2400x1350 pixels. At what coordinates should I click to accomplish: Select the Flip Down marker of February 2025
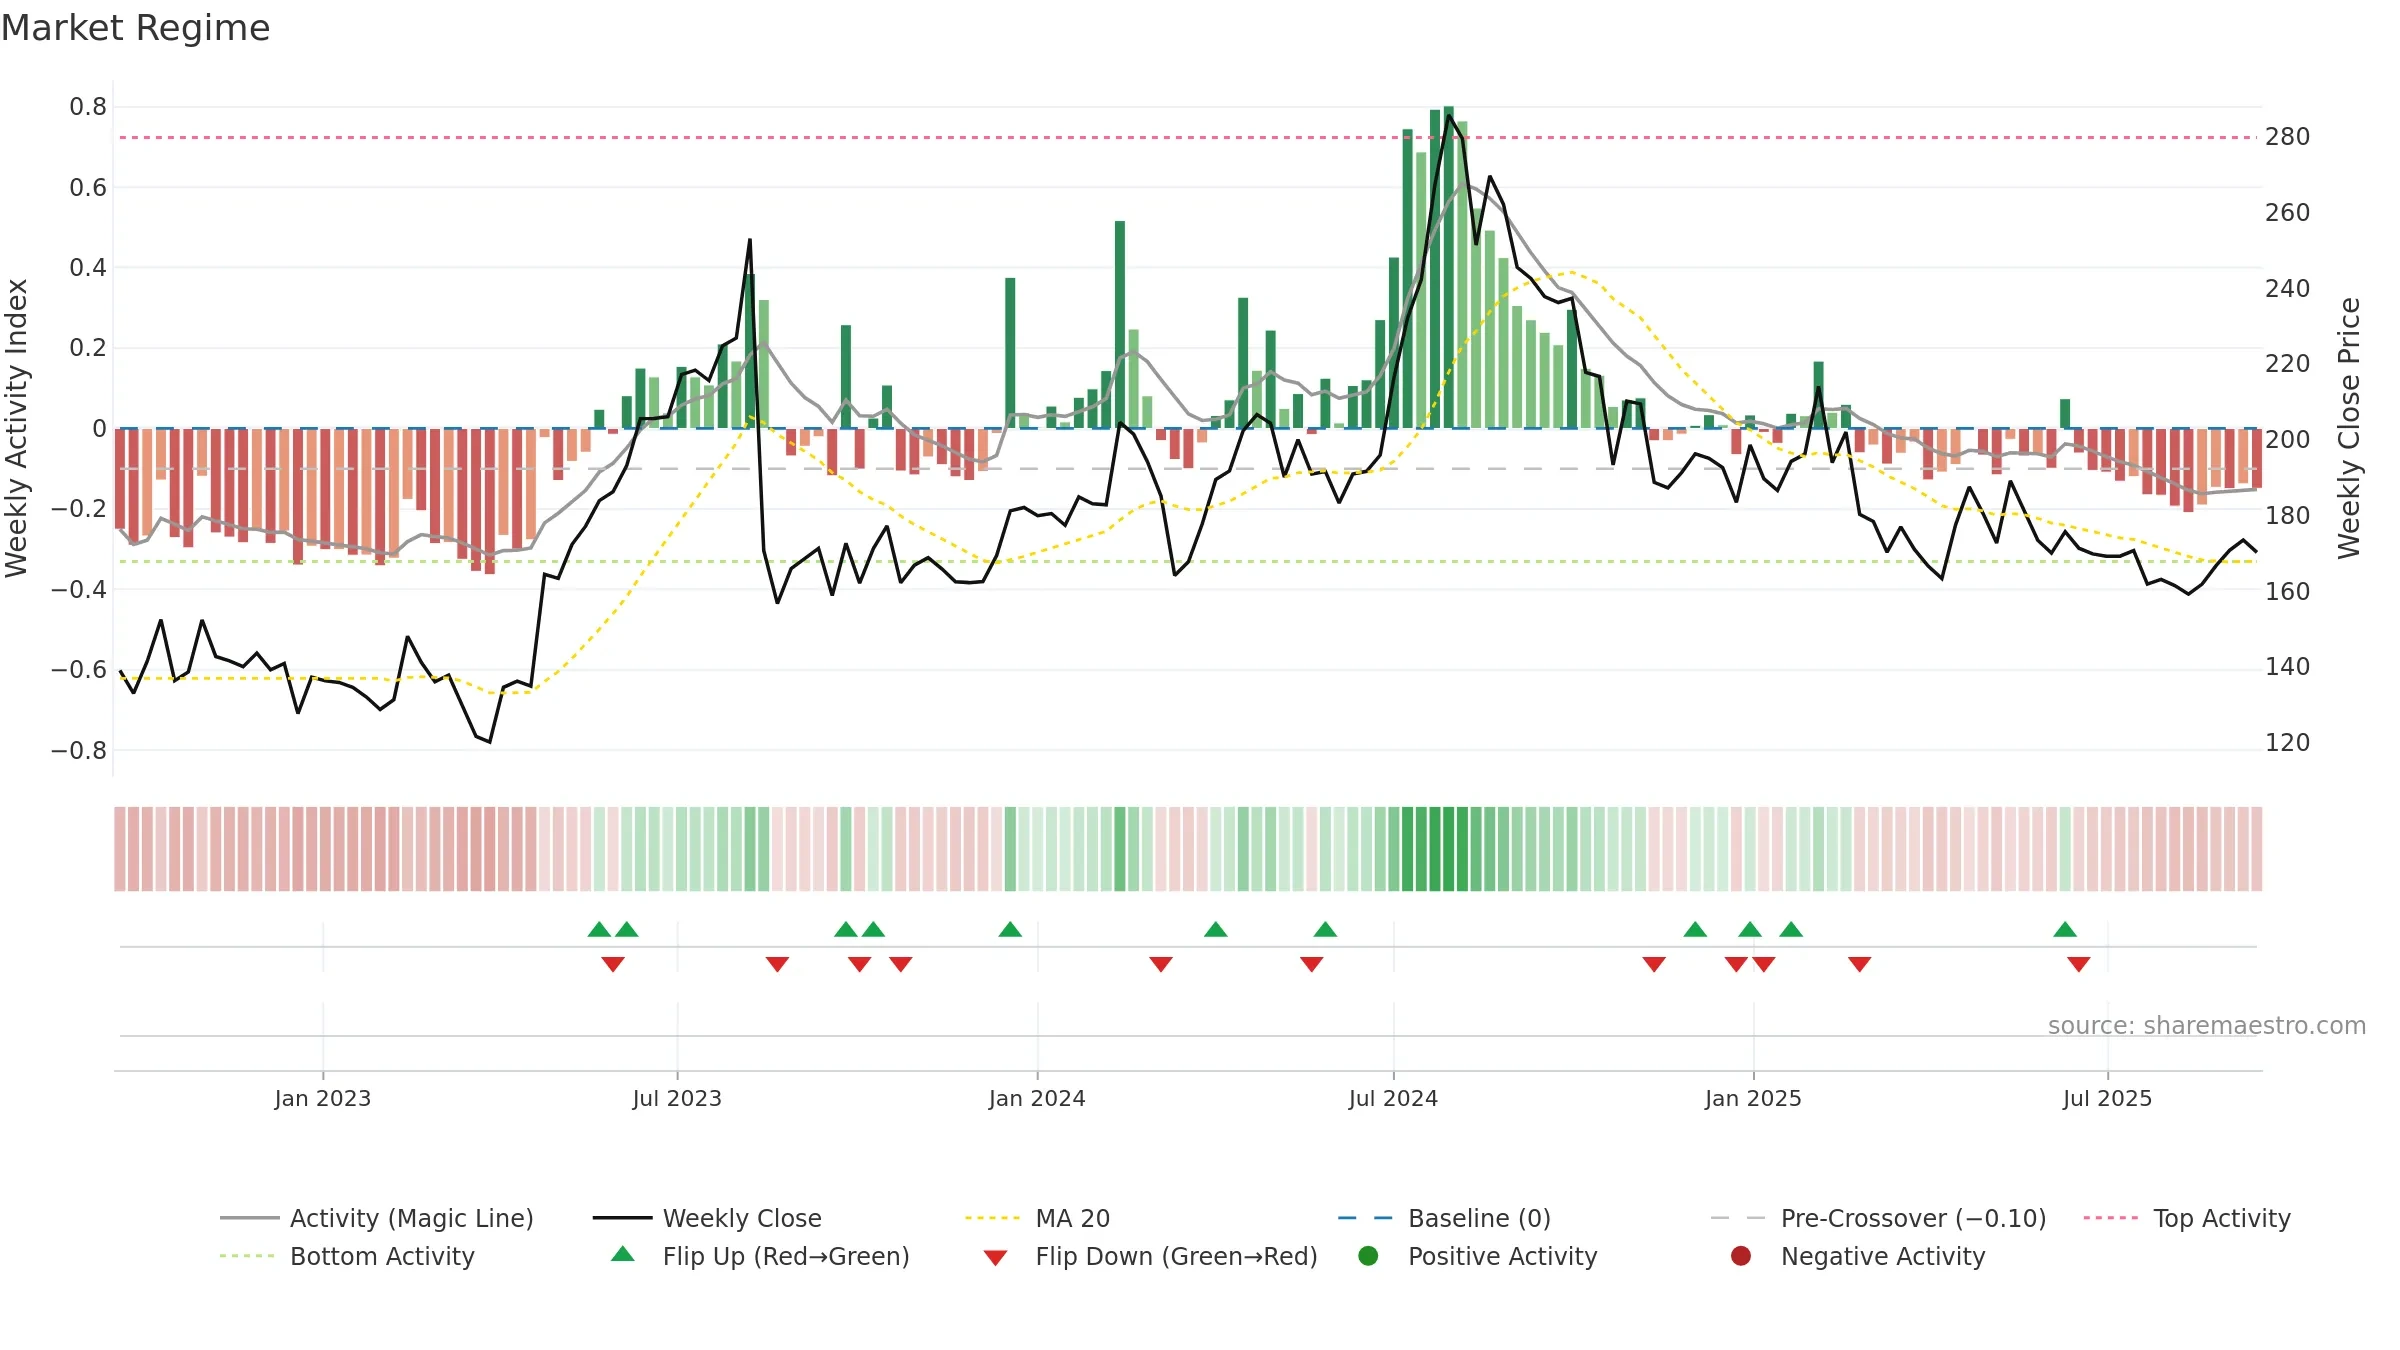1860,964
